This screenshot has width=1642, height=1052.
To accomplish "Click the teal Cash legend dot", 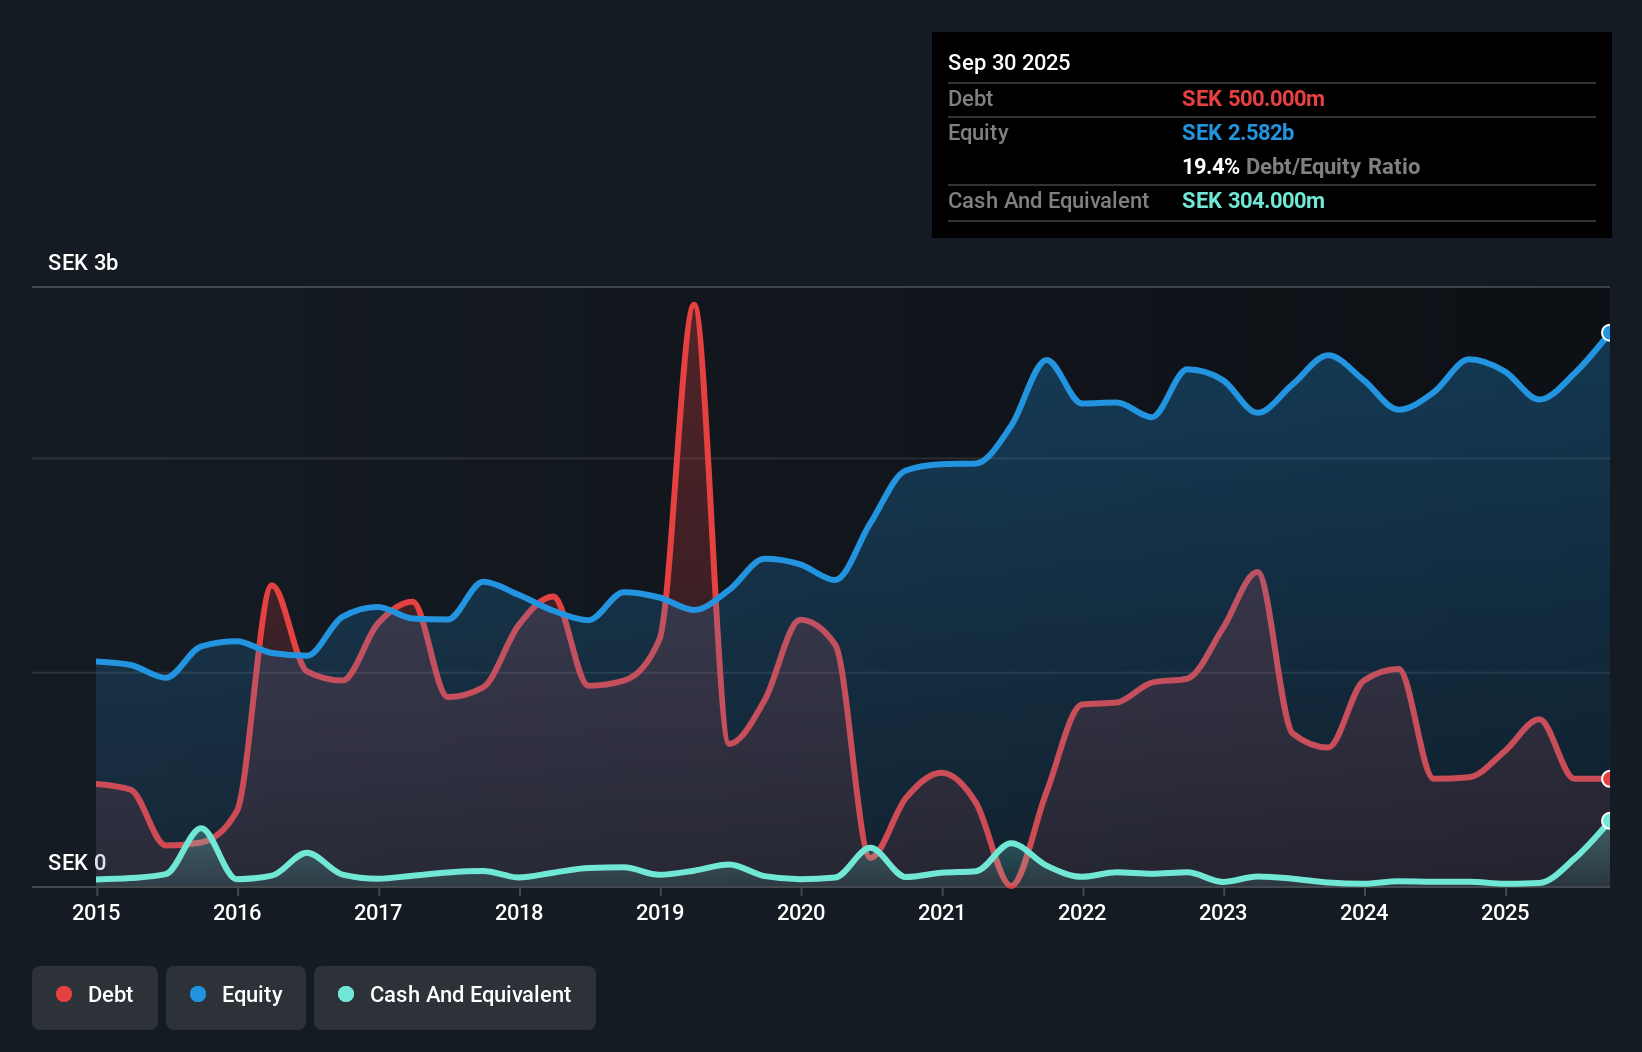I will 346,994.
